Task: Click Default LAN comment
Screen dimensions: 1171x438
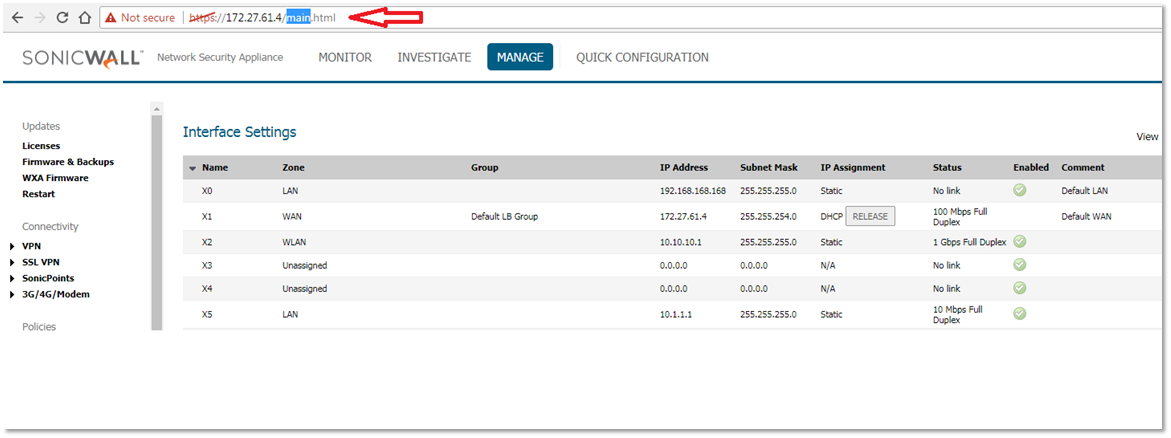Action: coord(1085,191)
